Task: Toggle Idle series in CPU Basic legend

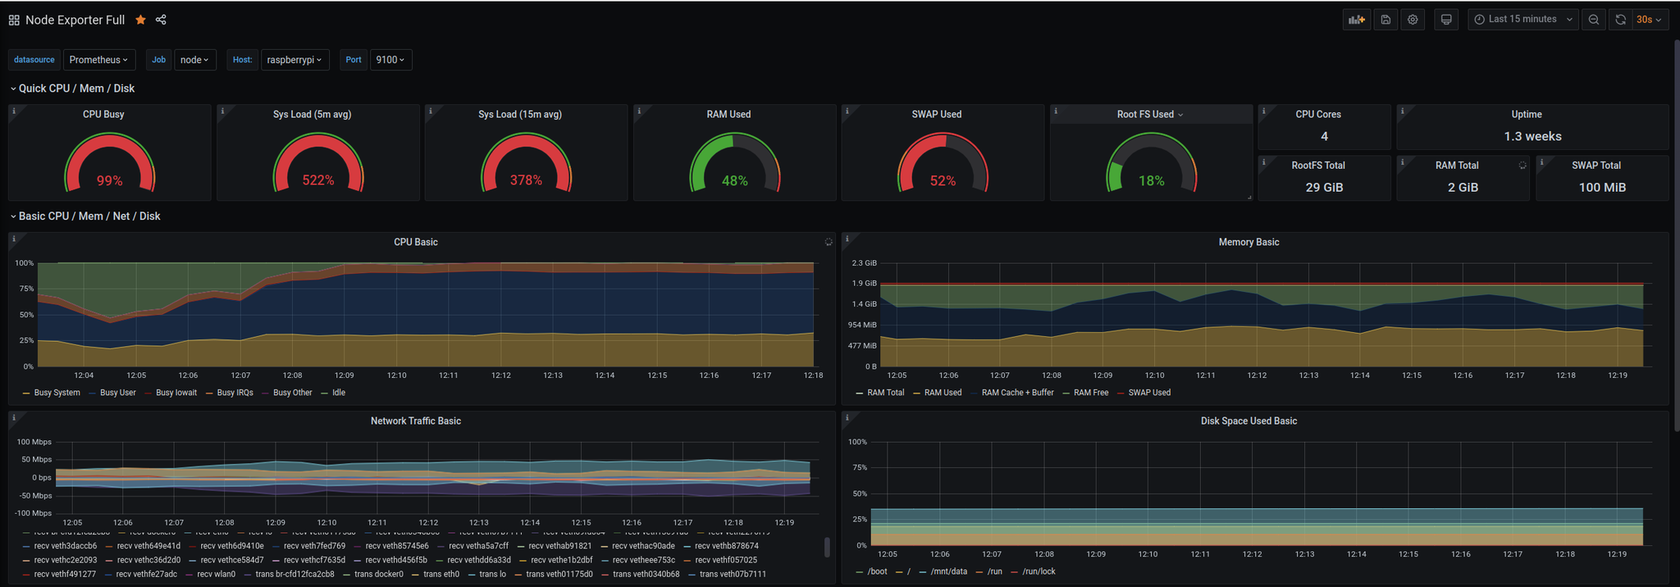Action: tap(339, 393)
